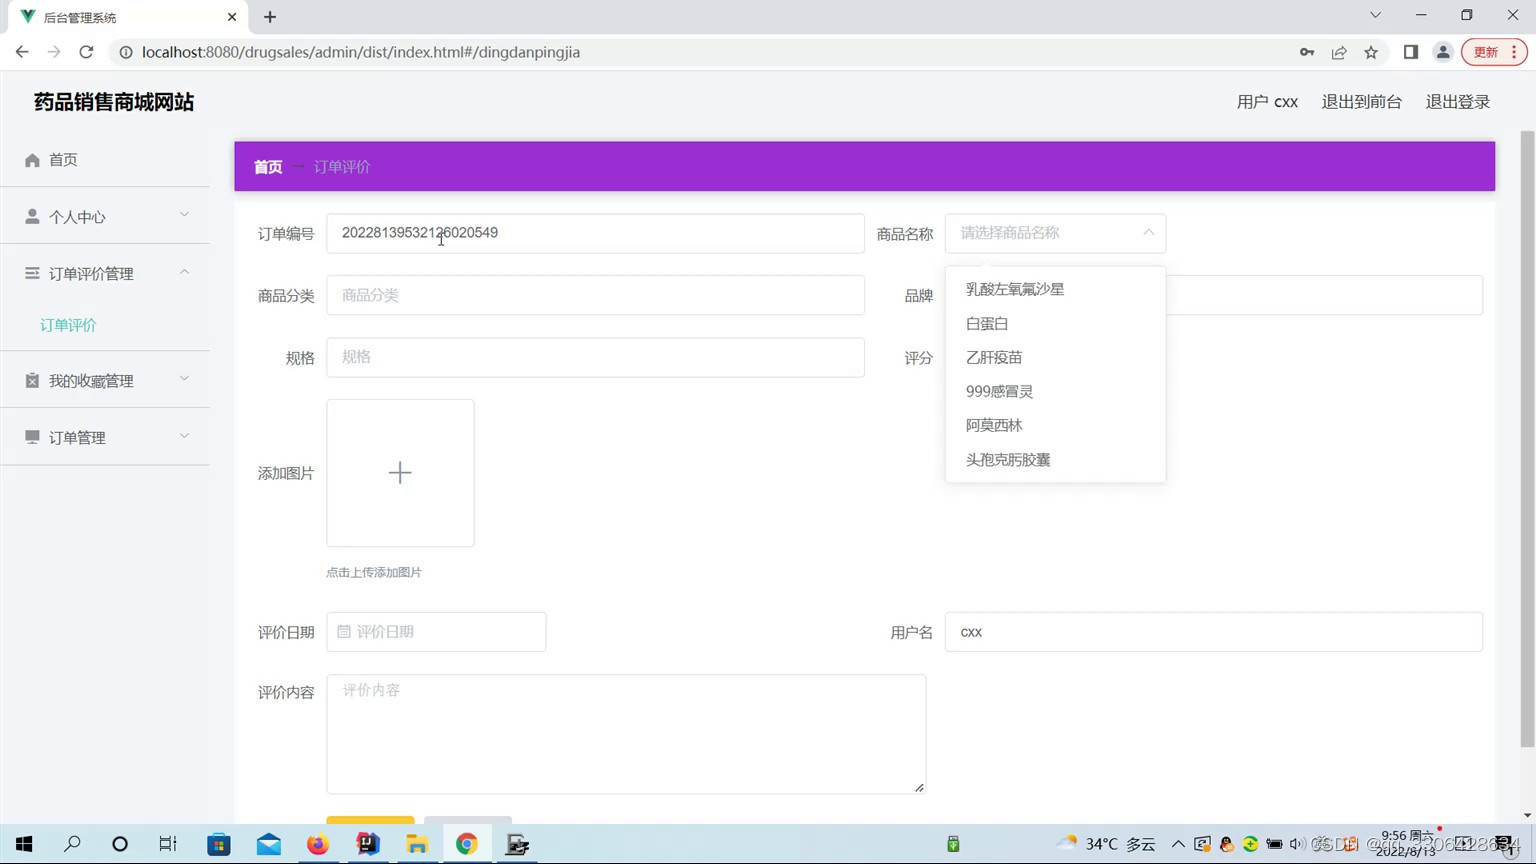1536x864 pixels.
Task: Open Firefox from the taskbar
Action: [x=318, y=844]
